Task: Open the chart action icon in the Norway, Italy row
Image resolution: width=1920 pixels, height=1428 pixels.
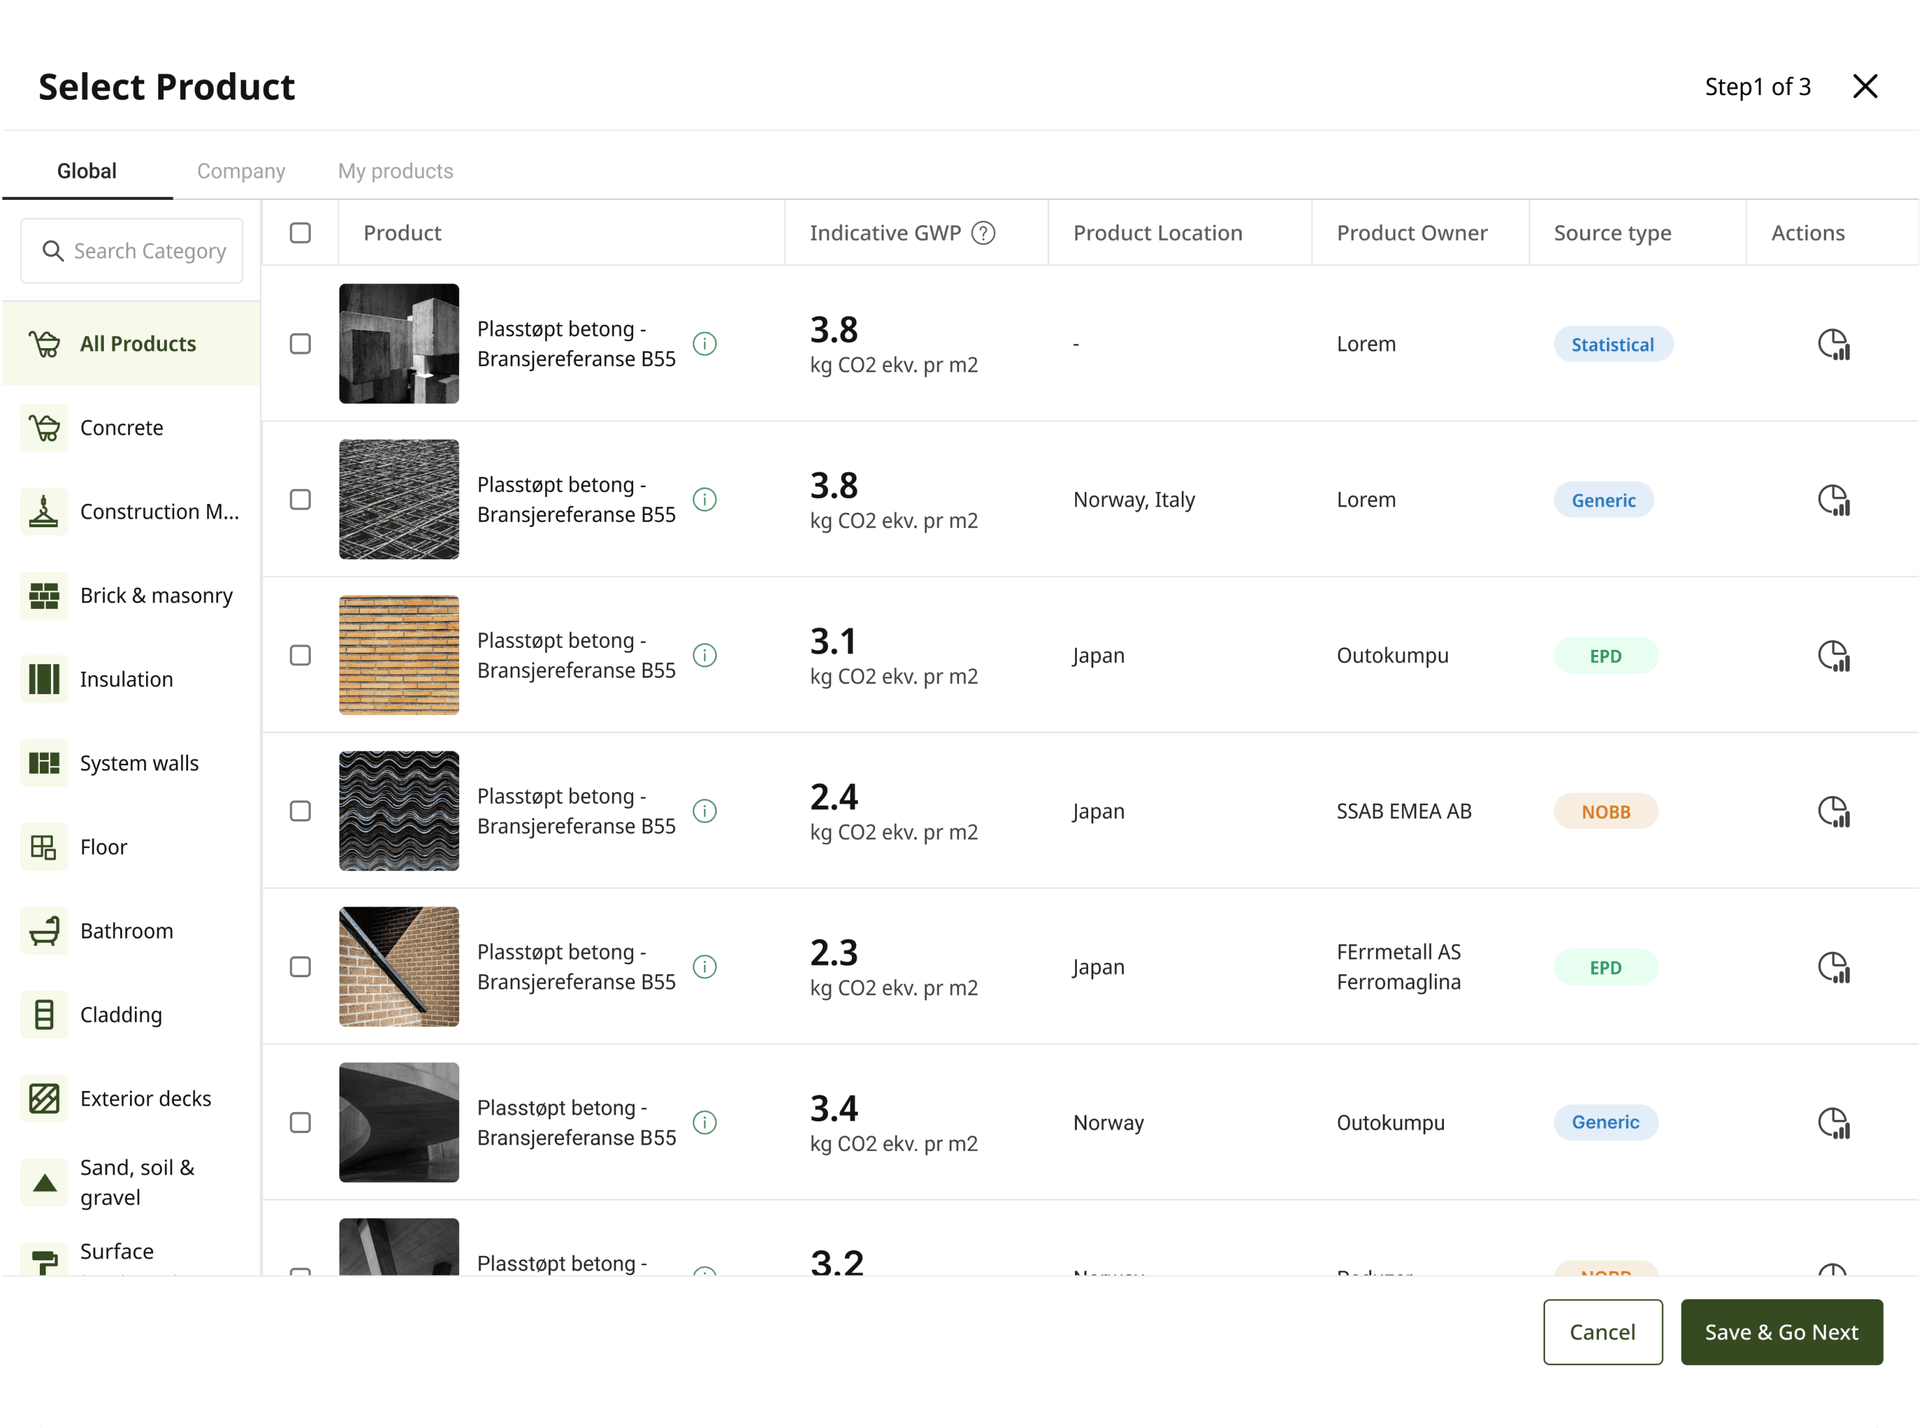Action: tap(1833, 500)
